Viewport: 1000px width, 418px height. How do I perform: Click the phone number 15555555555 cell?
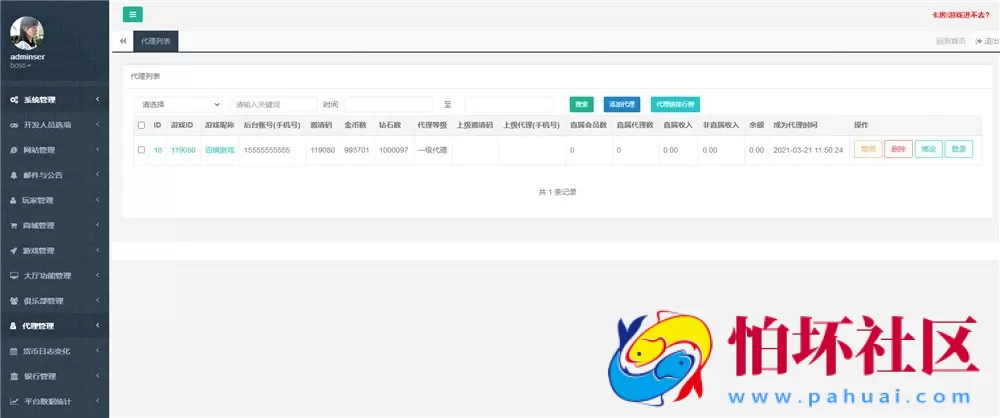point(267,150)
